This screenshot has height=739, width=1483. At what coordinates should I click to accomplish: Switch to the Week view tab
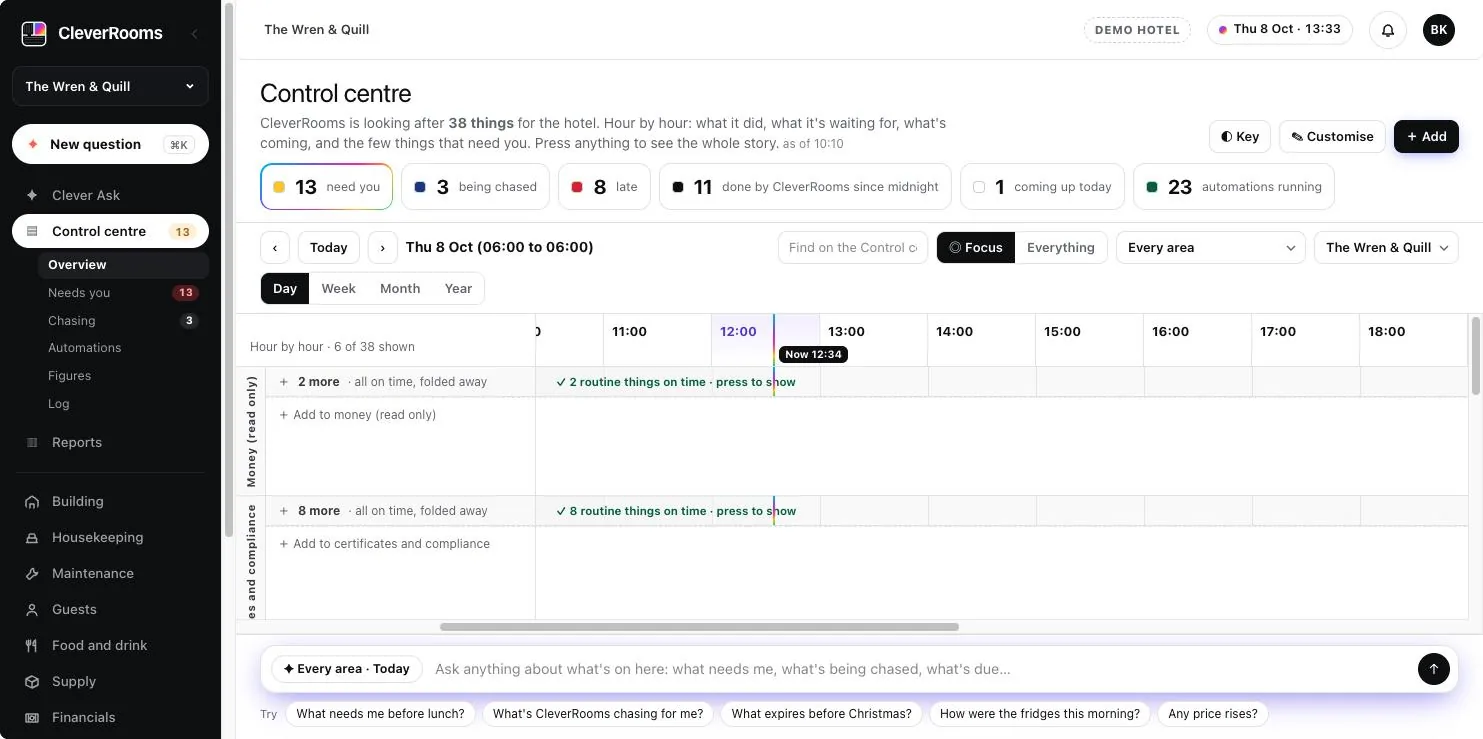(338, 288)
